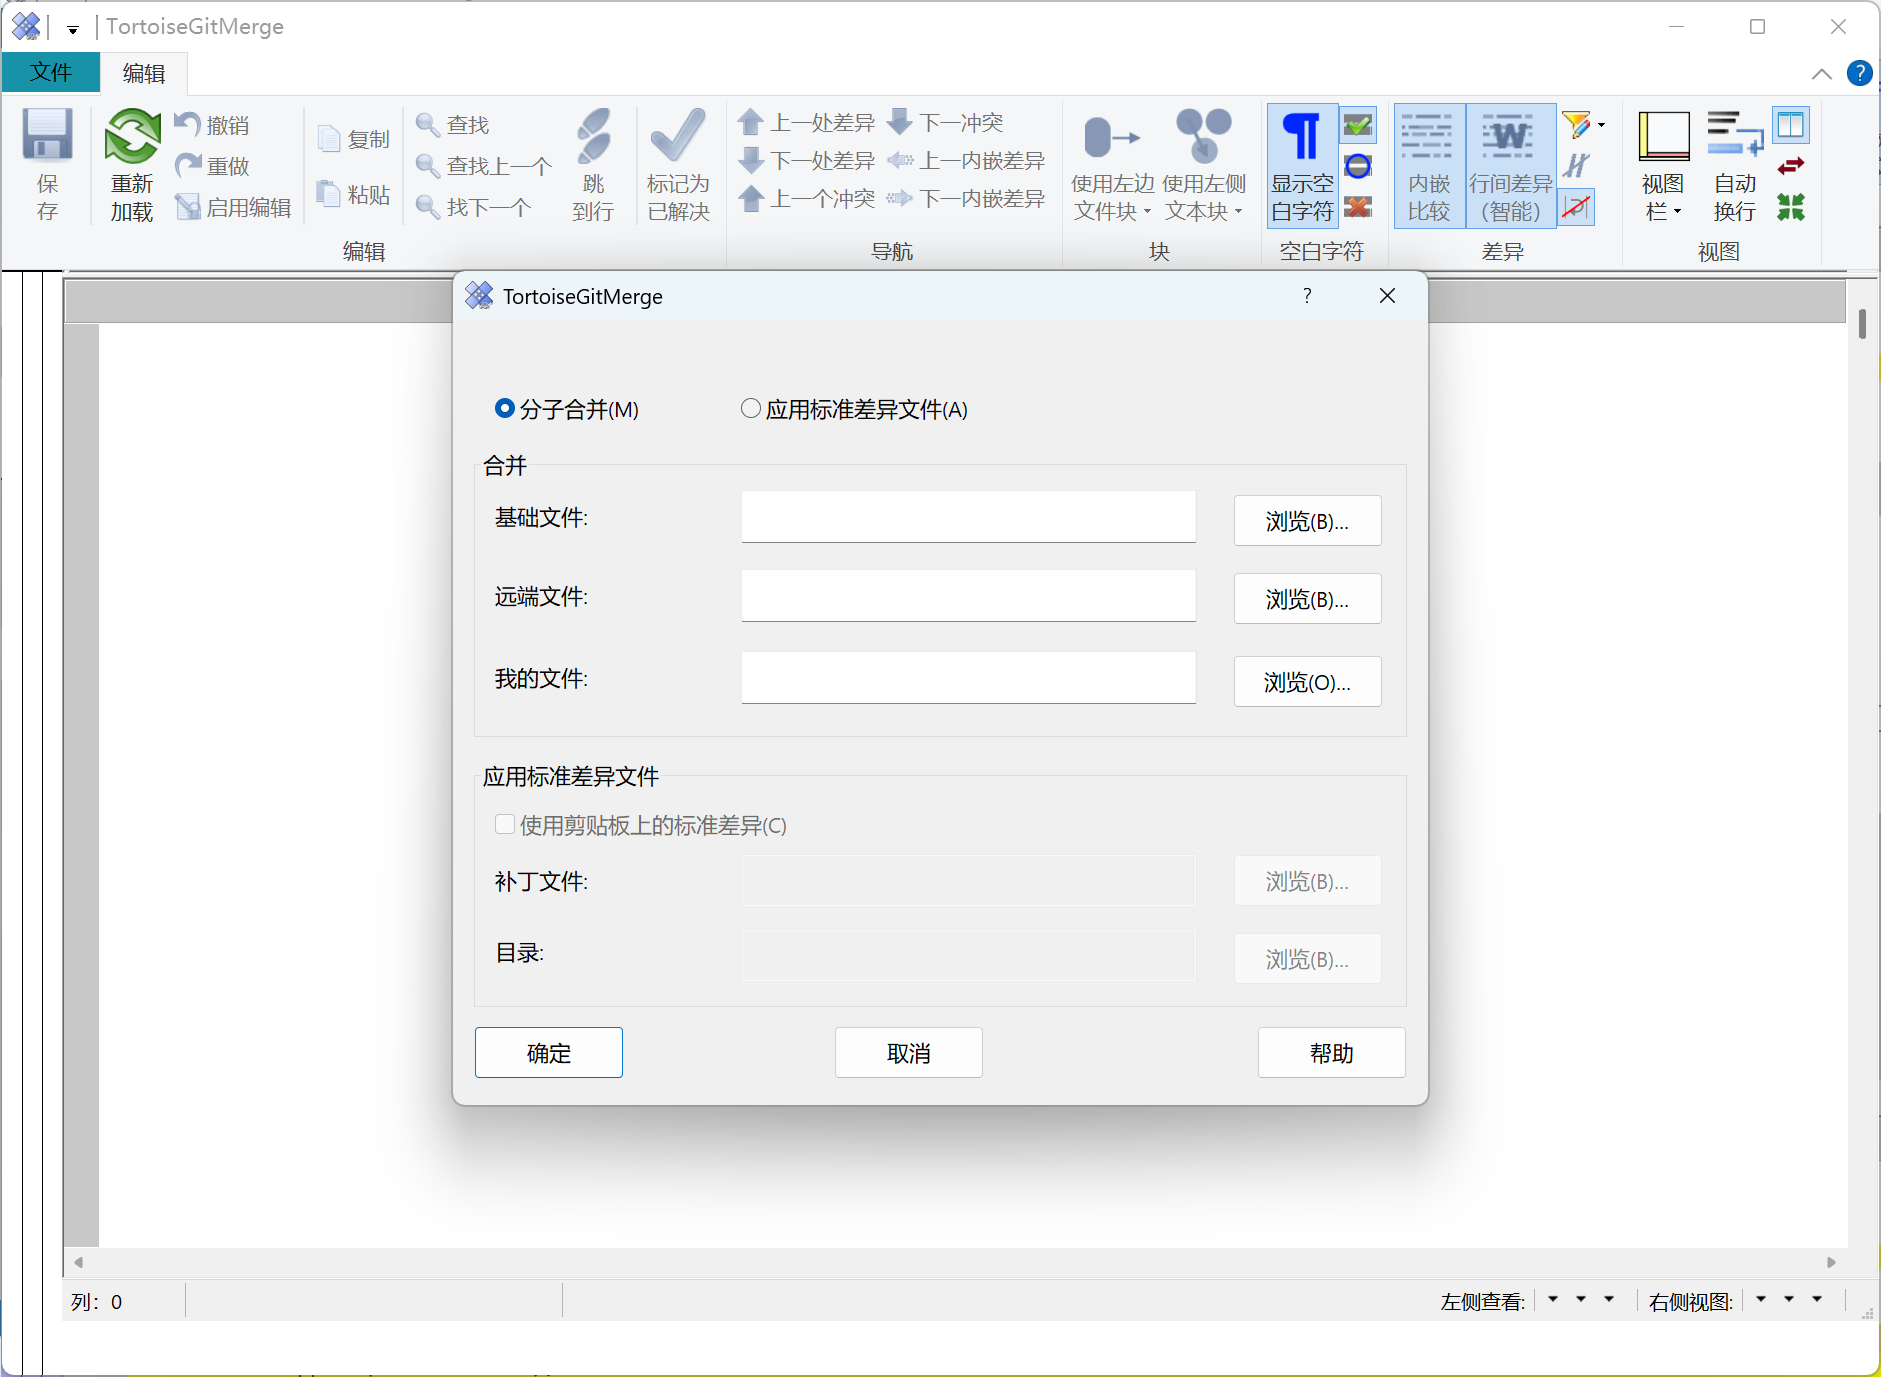Image resolution: width=1881 pixels, height=1377 pixels.
Task: Open the dropdown arrow beside the filter funnel
Action: tap(1601, 125)
